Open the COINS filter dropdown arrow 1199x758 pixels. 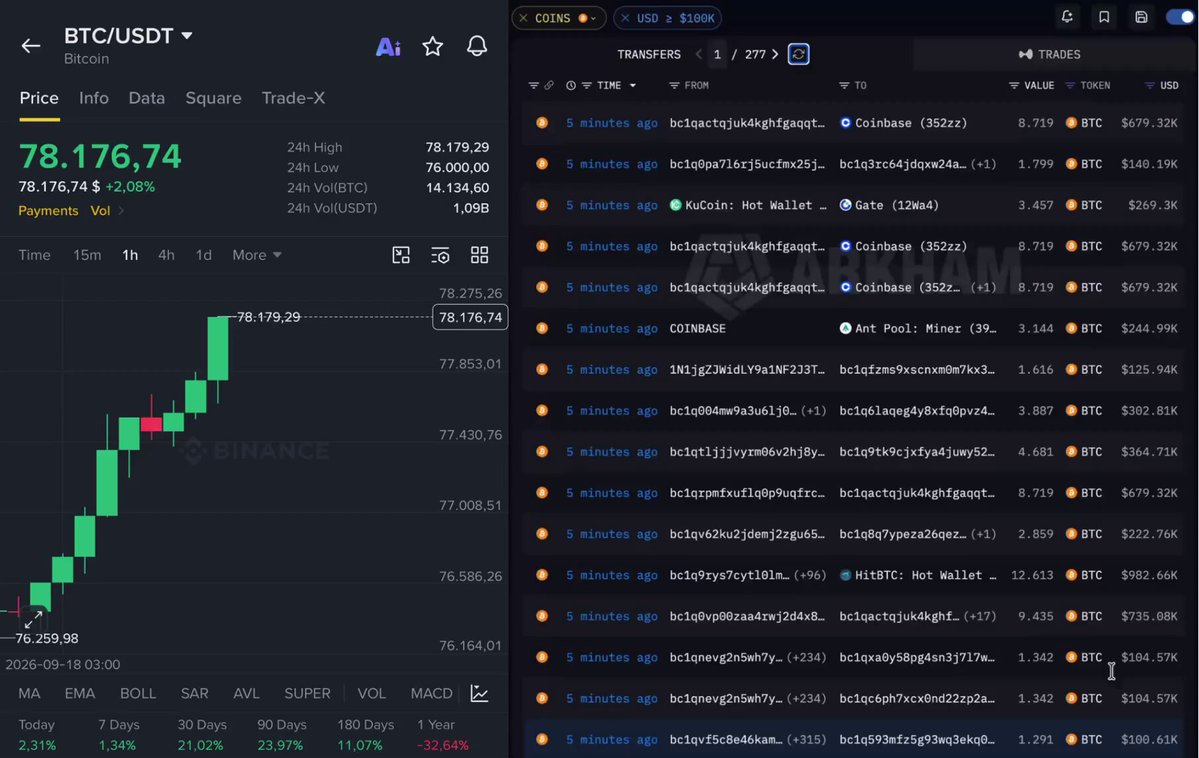(x=593, y=18)
